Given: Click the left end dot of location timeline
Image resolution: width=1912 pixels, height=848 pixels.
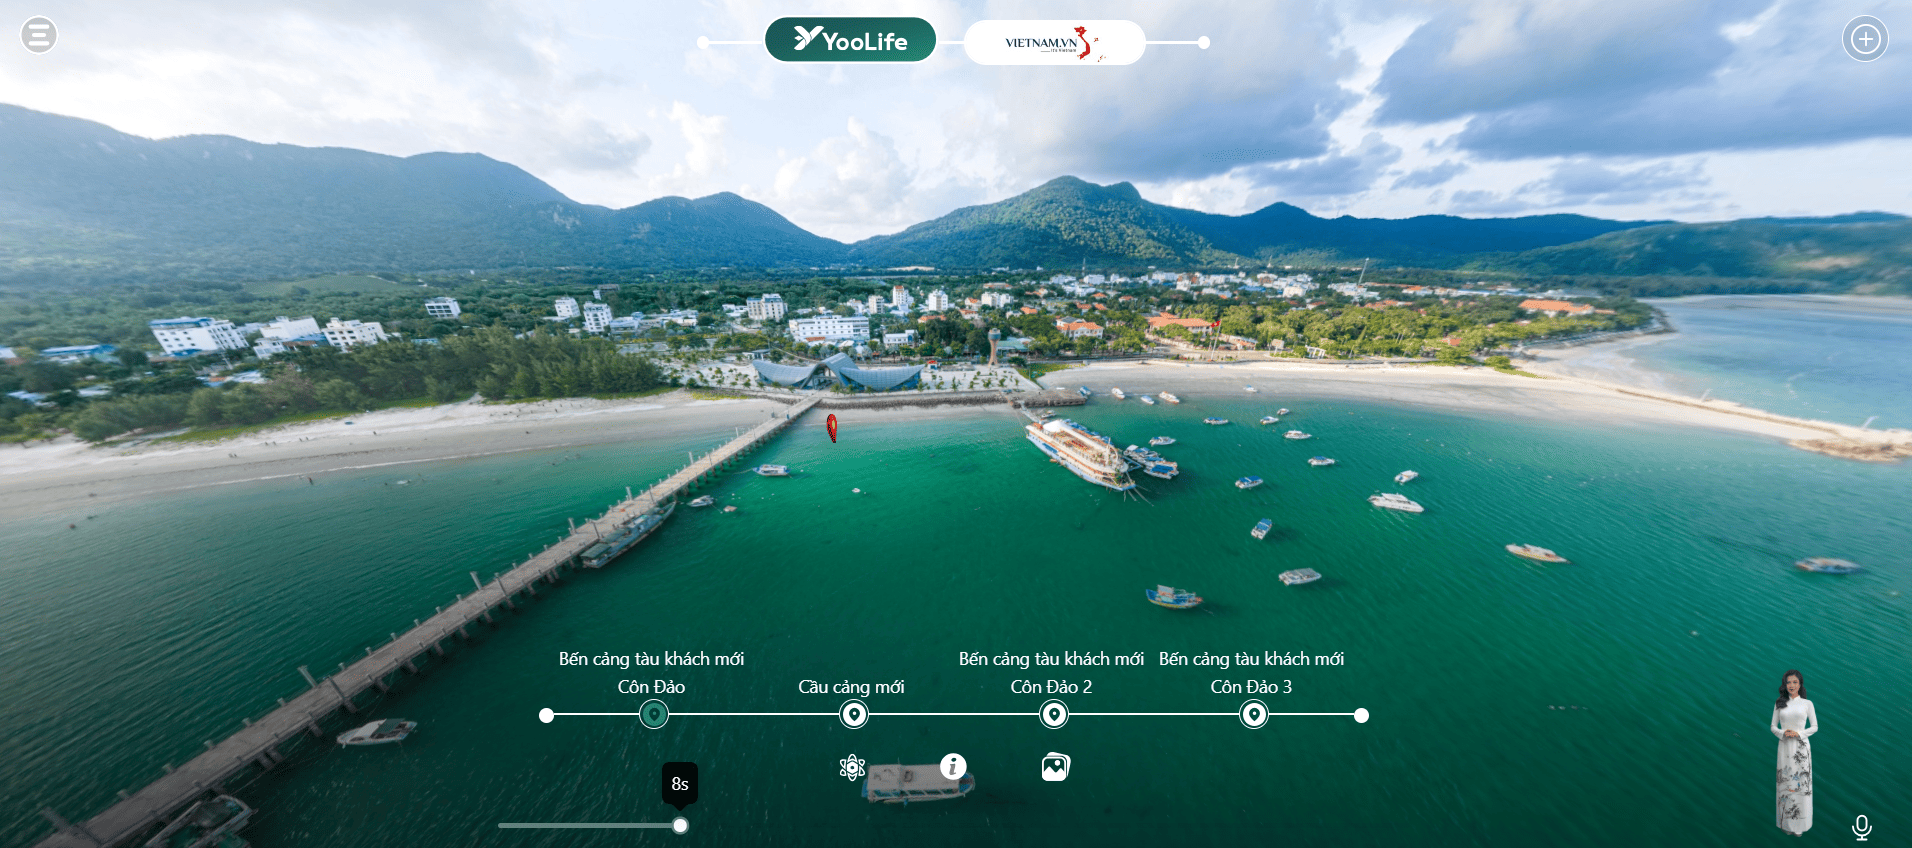Looking at the screenshot, I should pyautogui.click(x=546, y=715).
